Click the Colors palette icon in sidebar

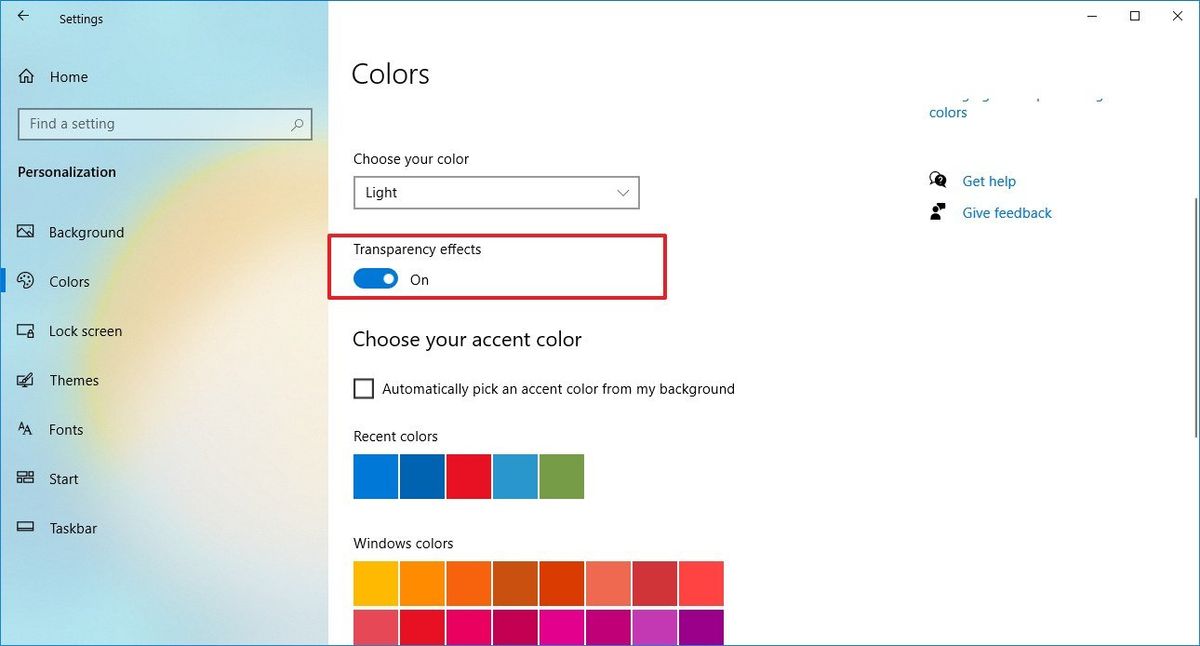click(26, 281)
